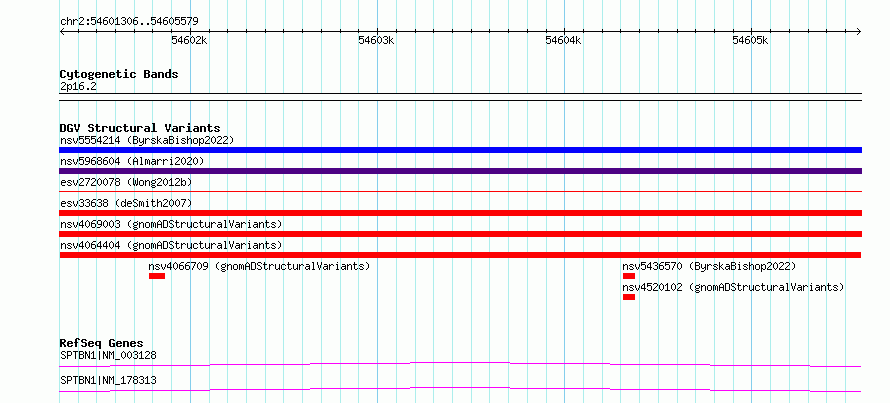Open the nsv4520102 (gnomADStructuralVariants) label
The height and width of the screenshot is (403, 890).
click(733, 287)
